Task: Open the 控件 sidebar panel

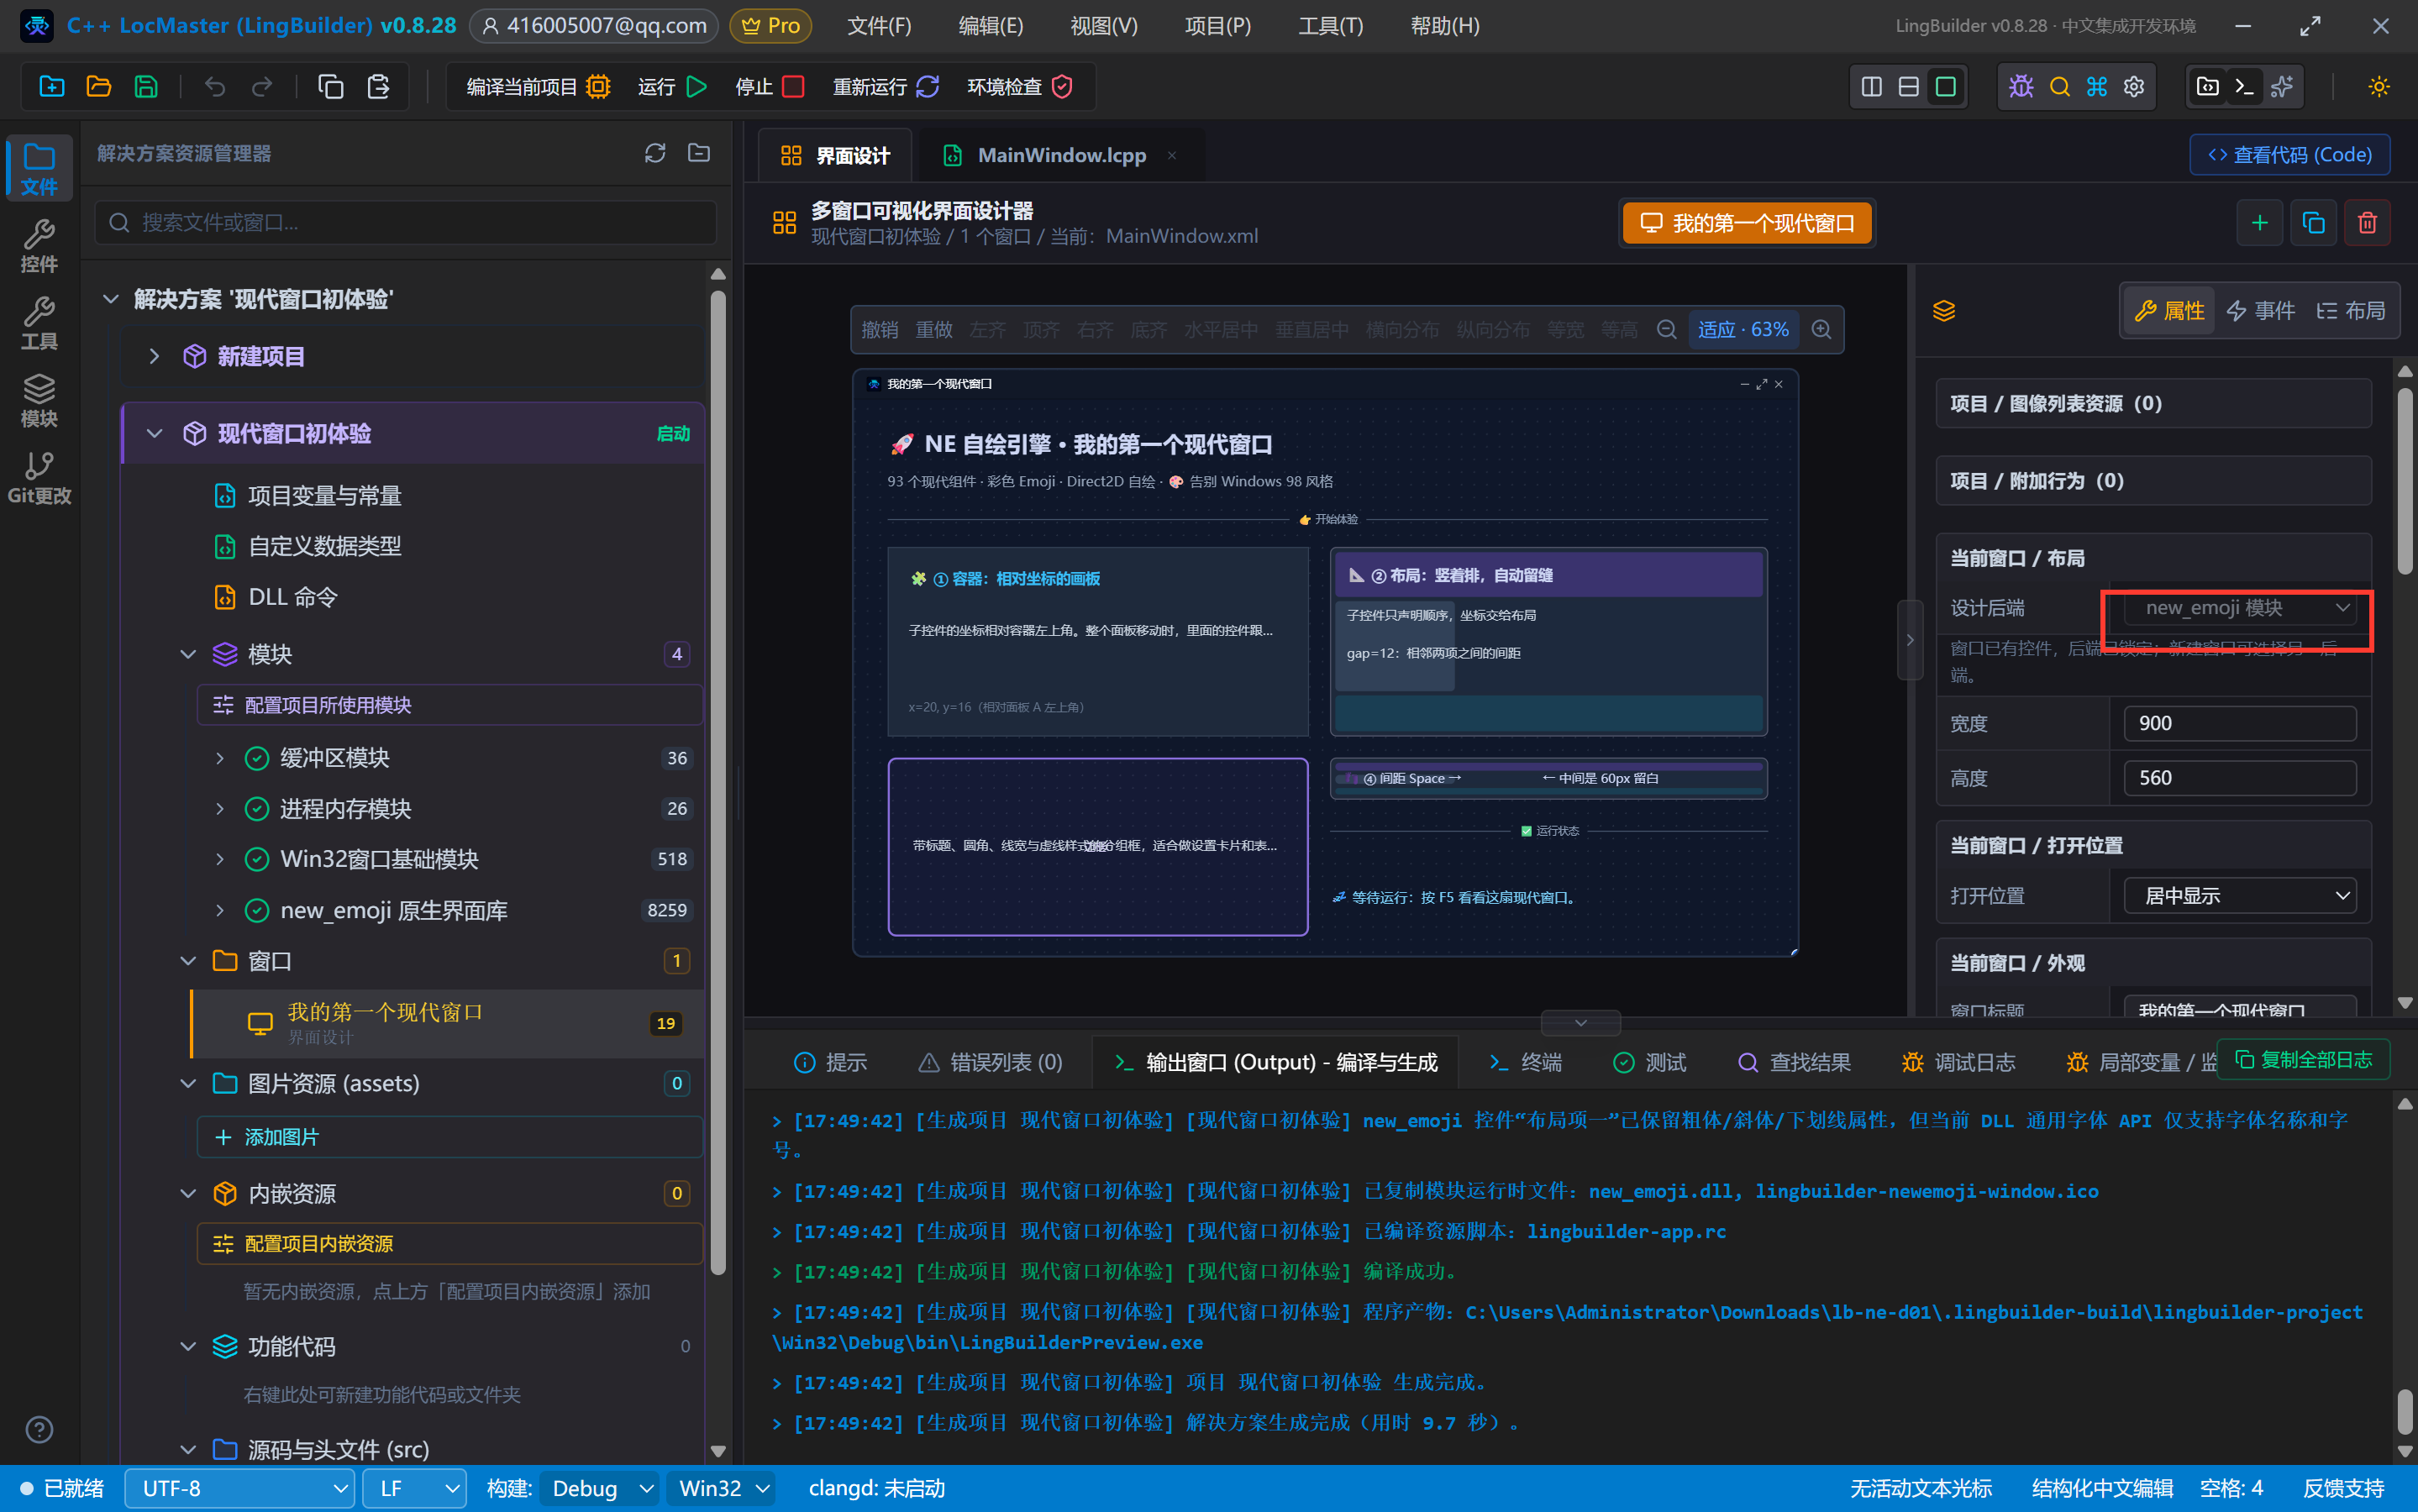Action: [39, 246]
